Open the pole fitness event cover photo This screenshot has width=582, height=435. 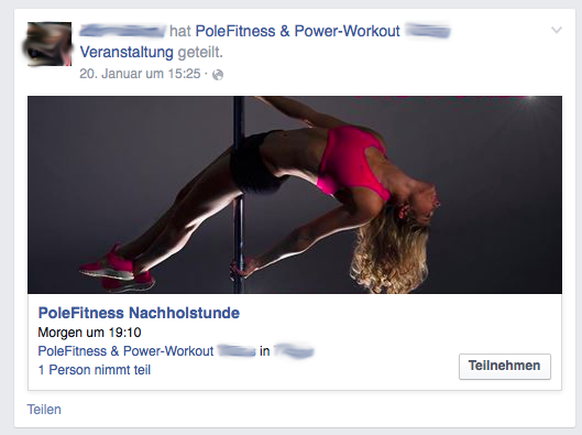295,195
